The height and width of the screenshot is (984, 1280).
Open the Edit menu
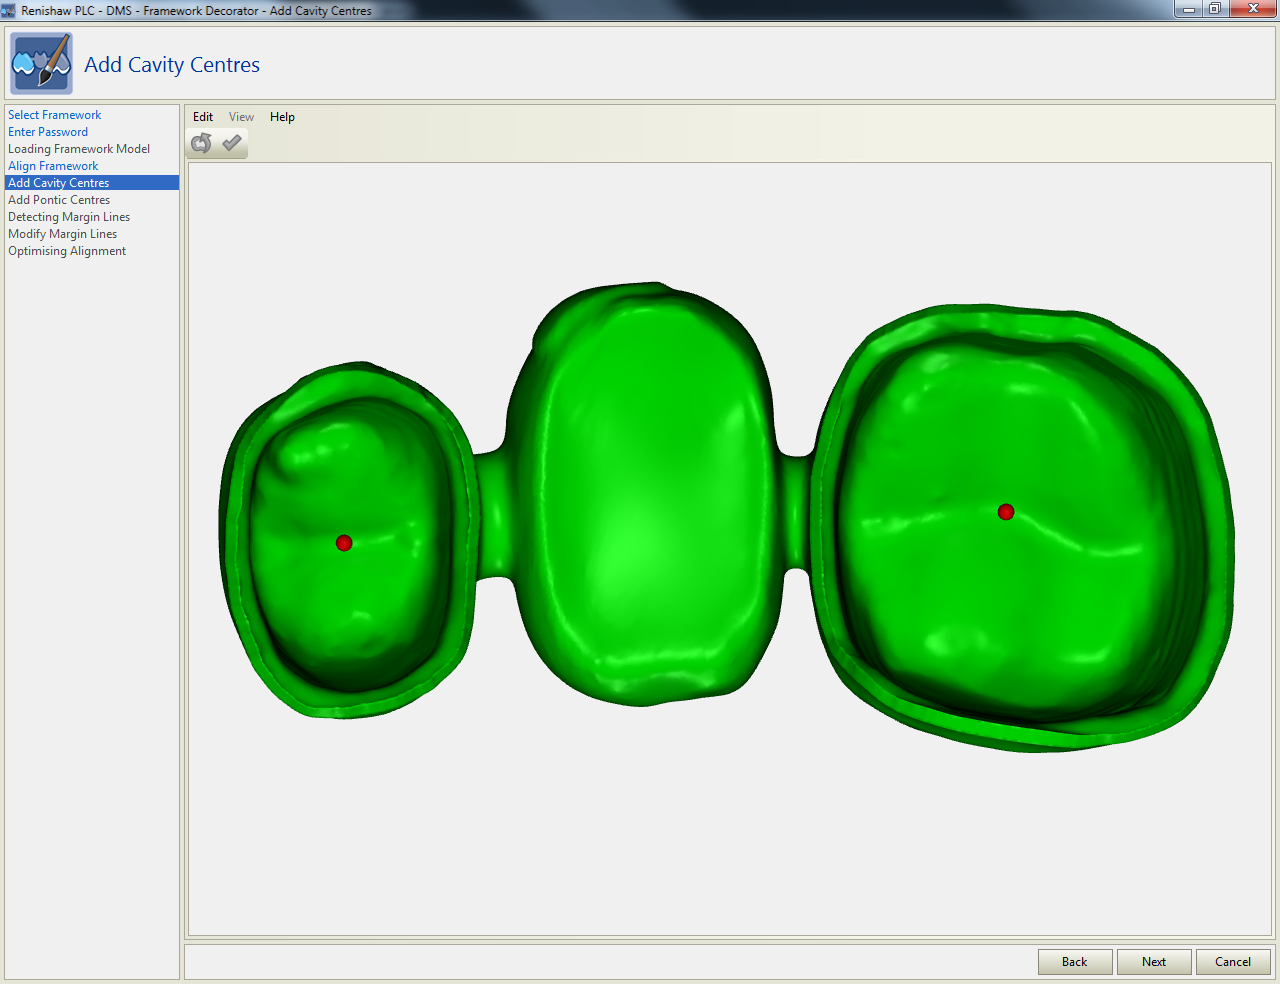pos(203,117)
